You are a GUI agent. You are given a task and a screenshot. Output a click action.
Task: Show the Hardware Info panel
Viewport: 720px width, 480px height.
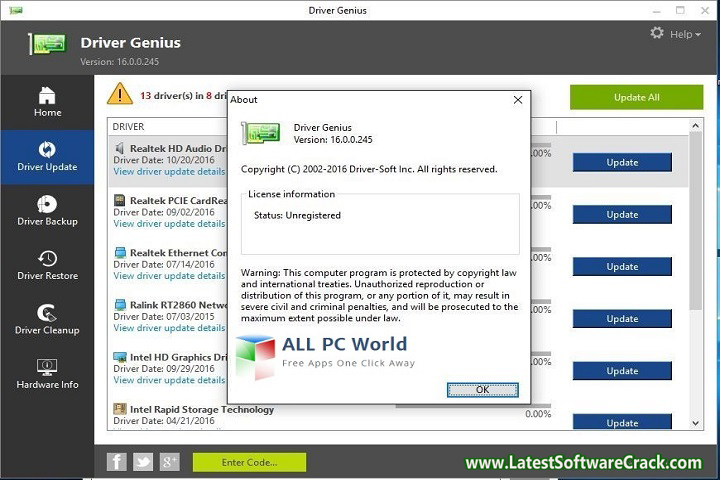point(47,374)
